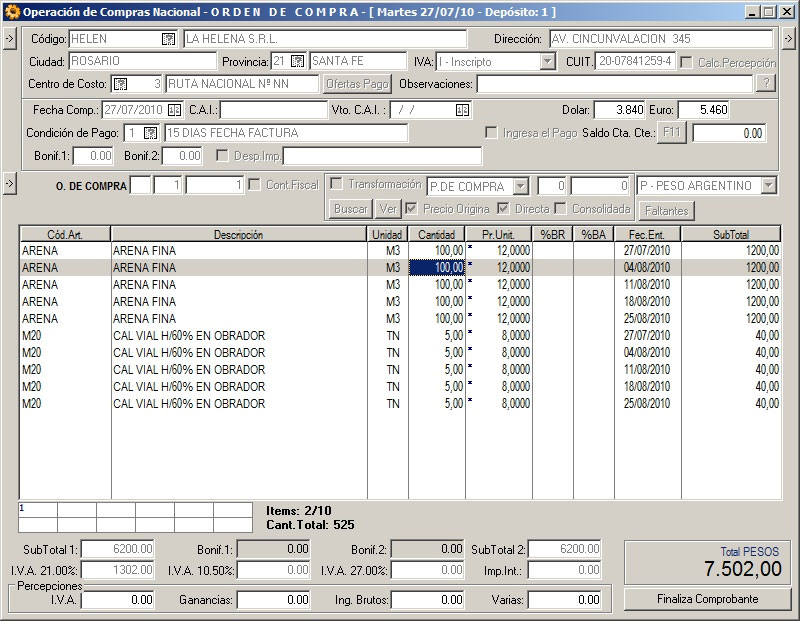Open the Centro de Costo lookup icon
800x621 pixels.
122,83
